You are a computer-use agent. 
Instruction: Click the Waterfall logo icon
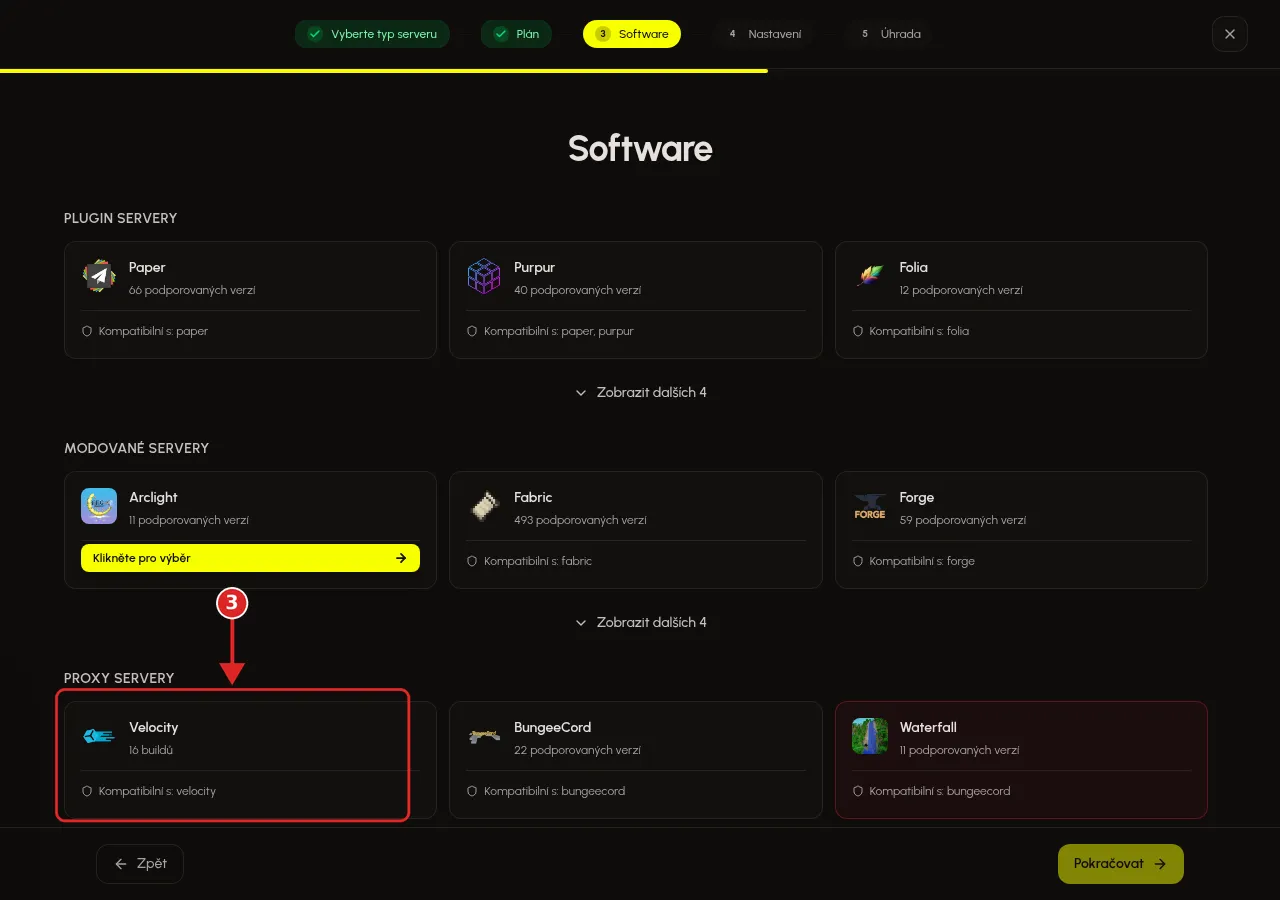tap(870, 736)
